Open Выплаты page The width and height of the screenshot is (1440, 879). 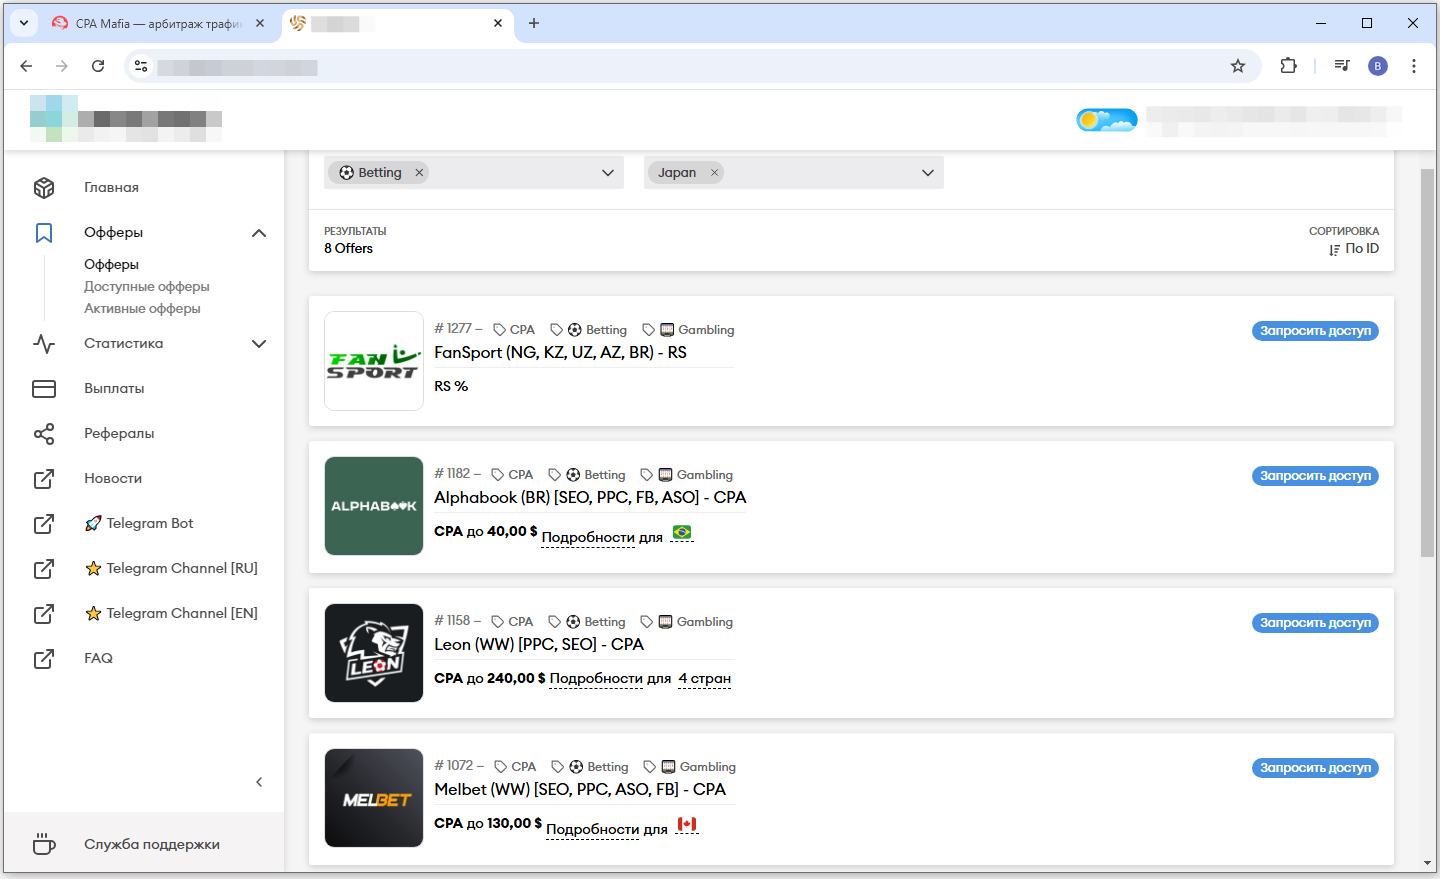pyautogui.click(x=114, y=388)
